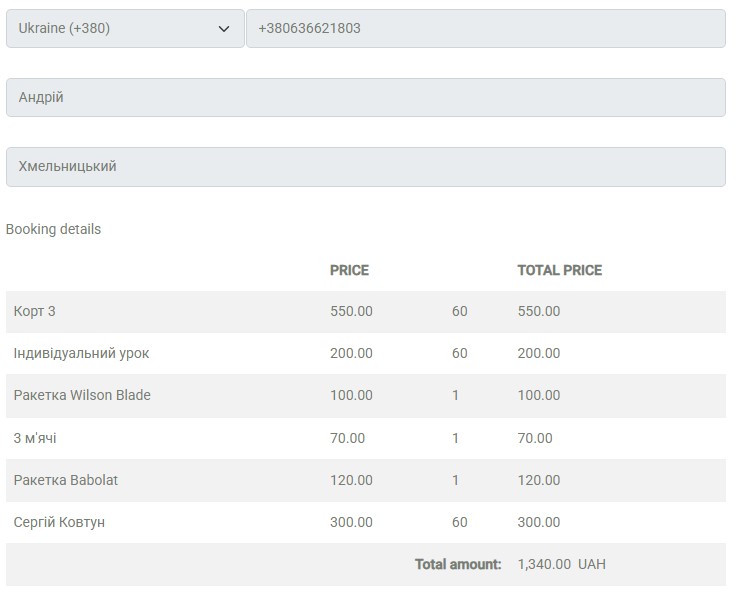The image size is (741, 603).
Task: Click the 70.00 price for 3 м'ячі
Action: point(347,438)
